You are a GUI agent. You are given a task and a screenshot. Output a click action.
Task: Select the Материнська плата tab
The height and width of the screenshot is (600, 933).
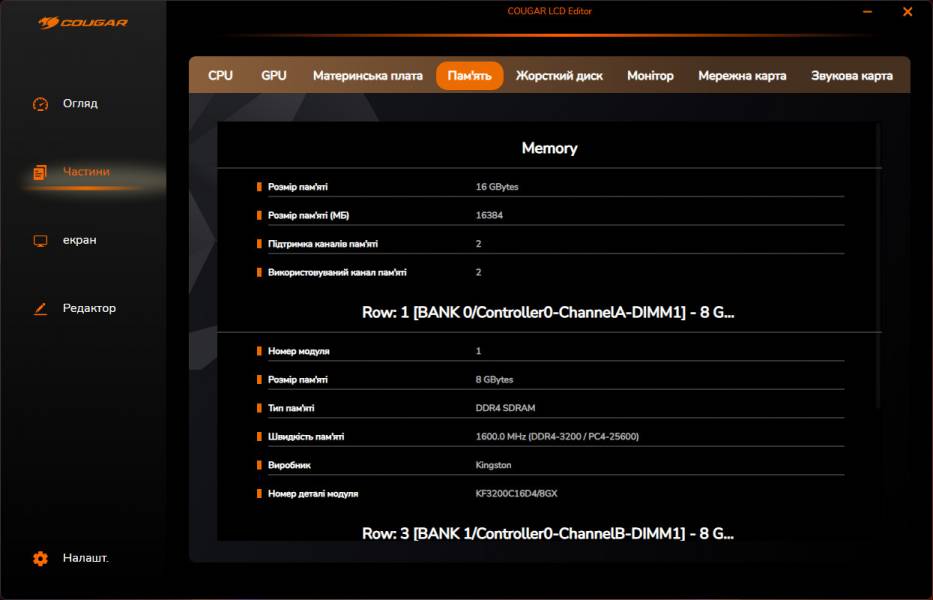point(367,76)
